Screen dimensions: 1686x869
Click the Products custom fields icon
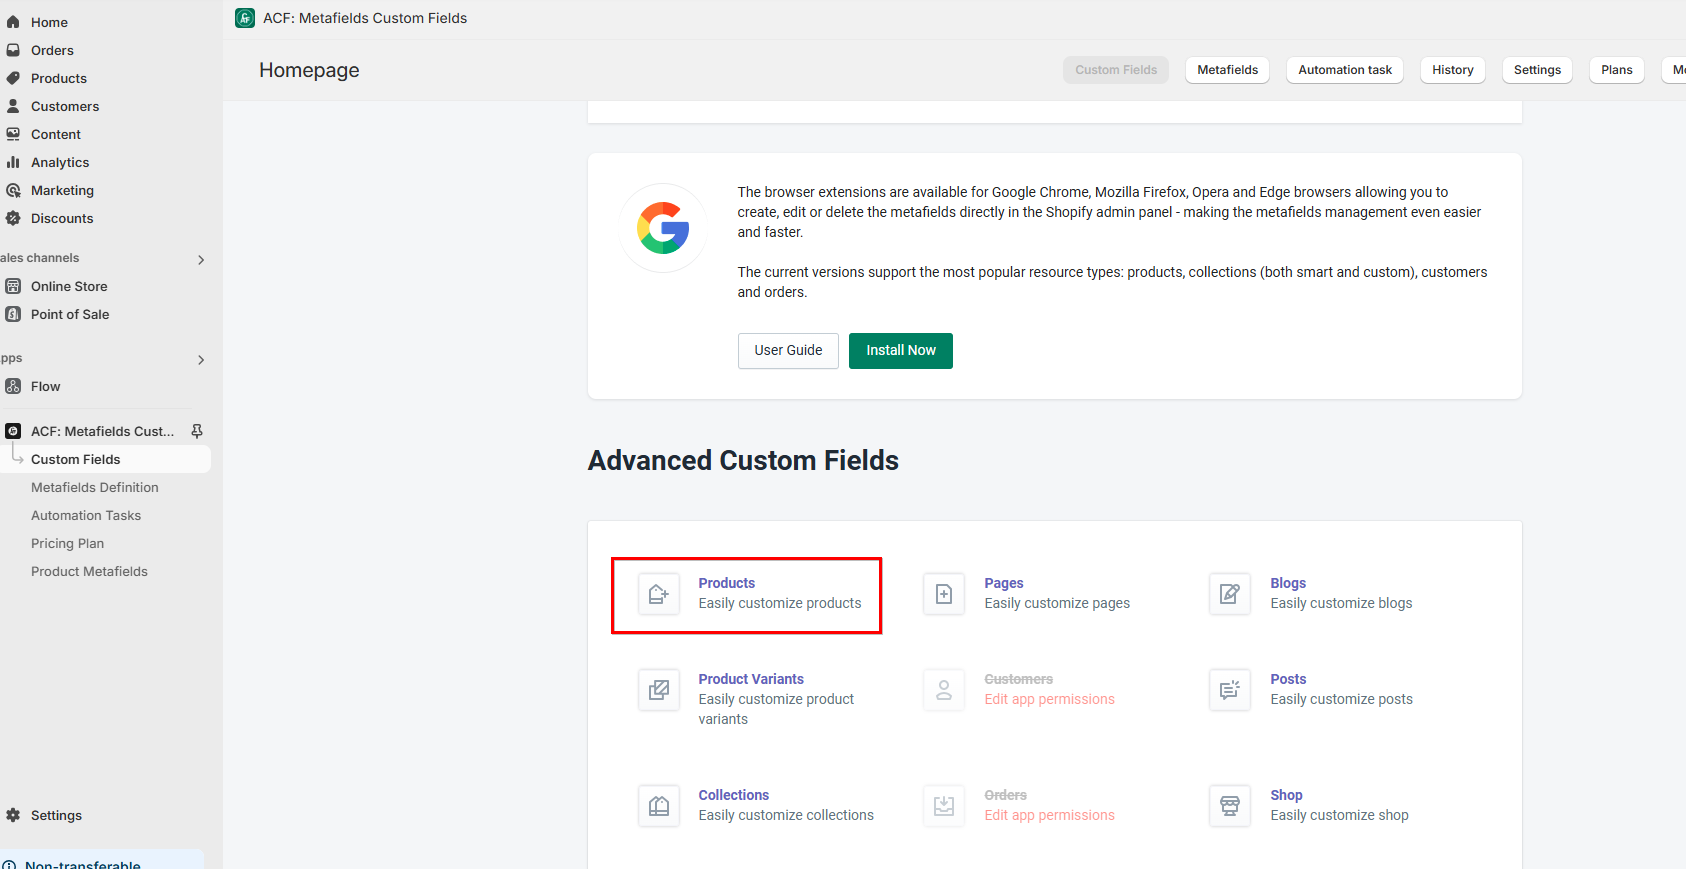pos(659,594)
